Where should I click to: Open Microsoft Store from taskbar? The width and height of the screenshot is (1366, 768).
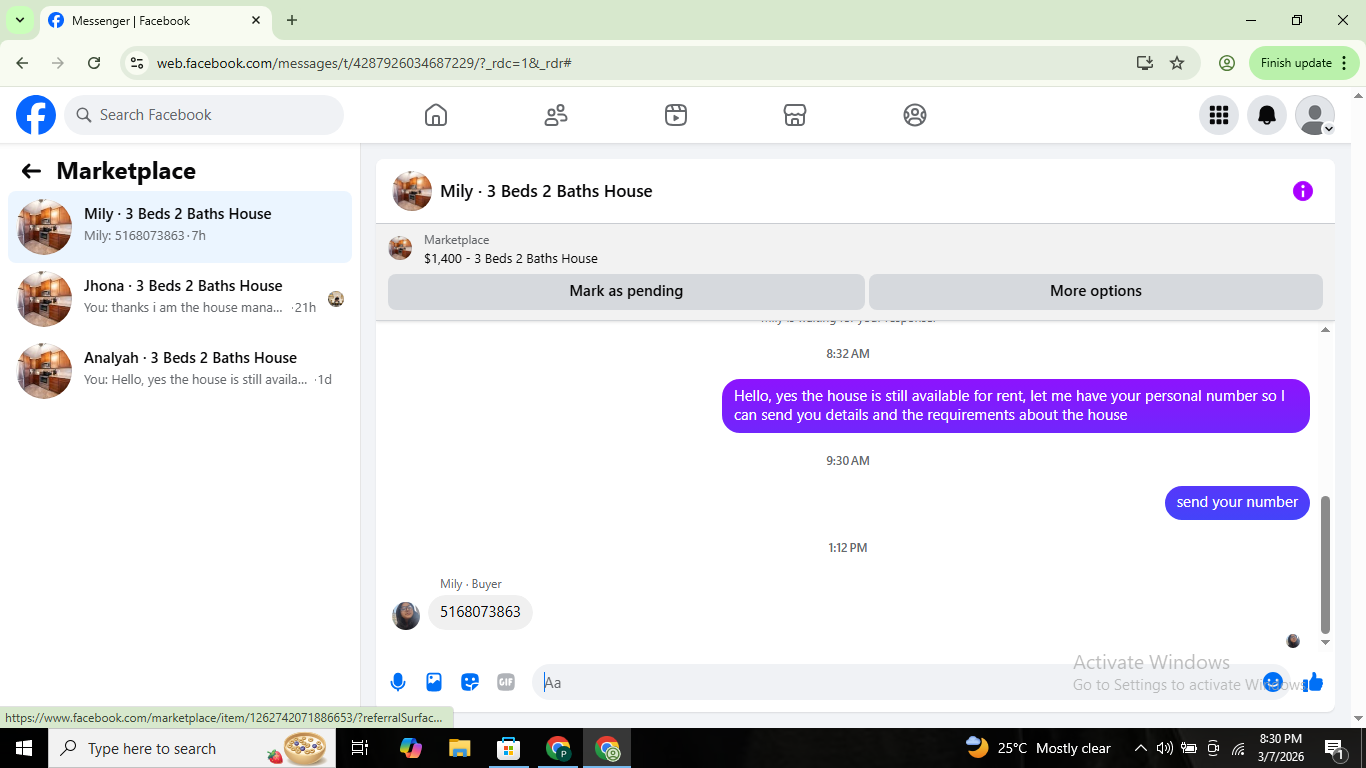(509, 748)
